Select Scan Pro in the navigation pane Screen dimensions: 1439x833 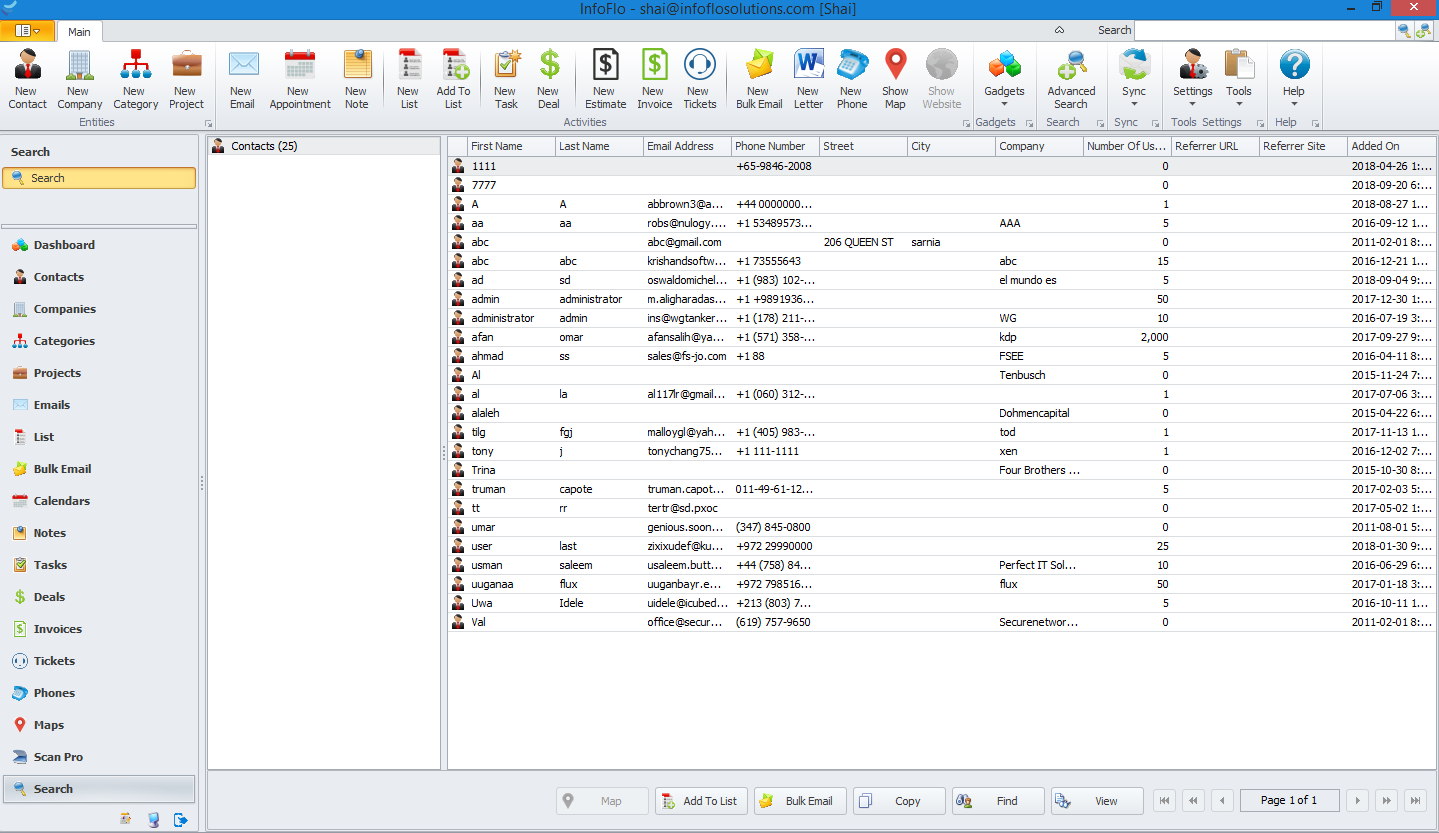(x=58, y=757)
